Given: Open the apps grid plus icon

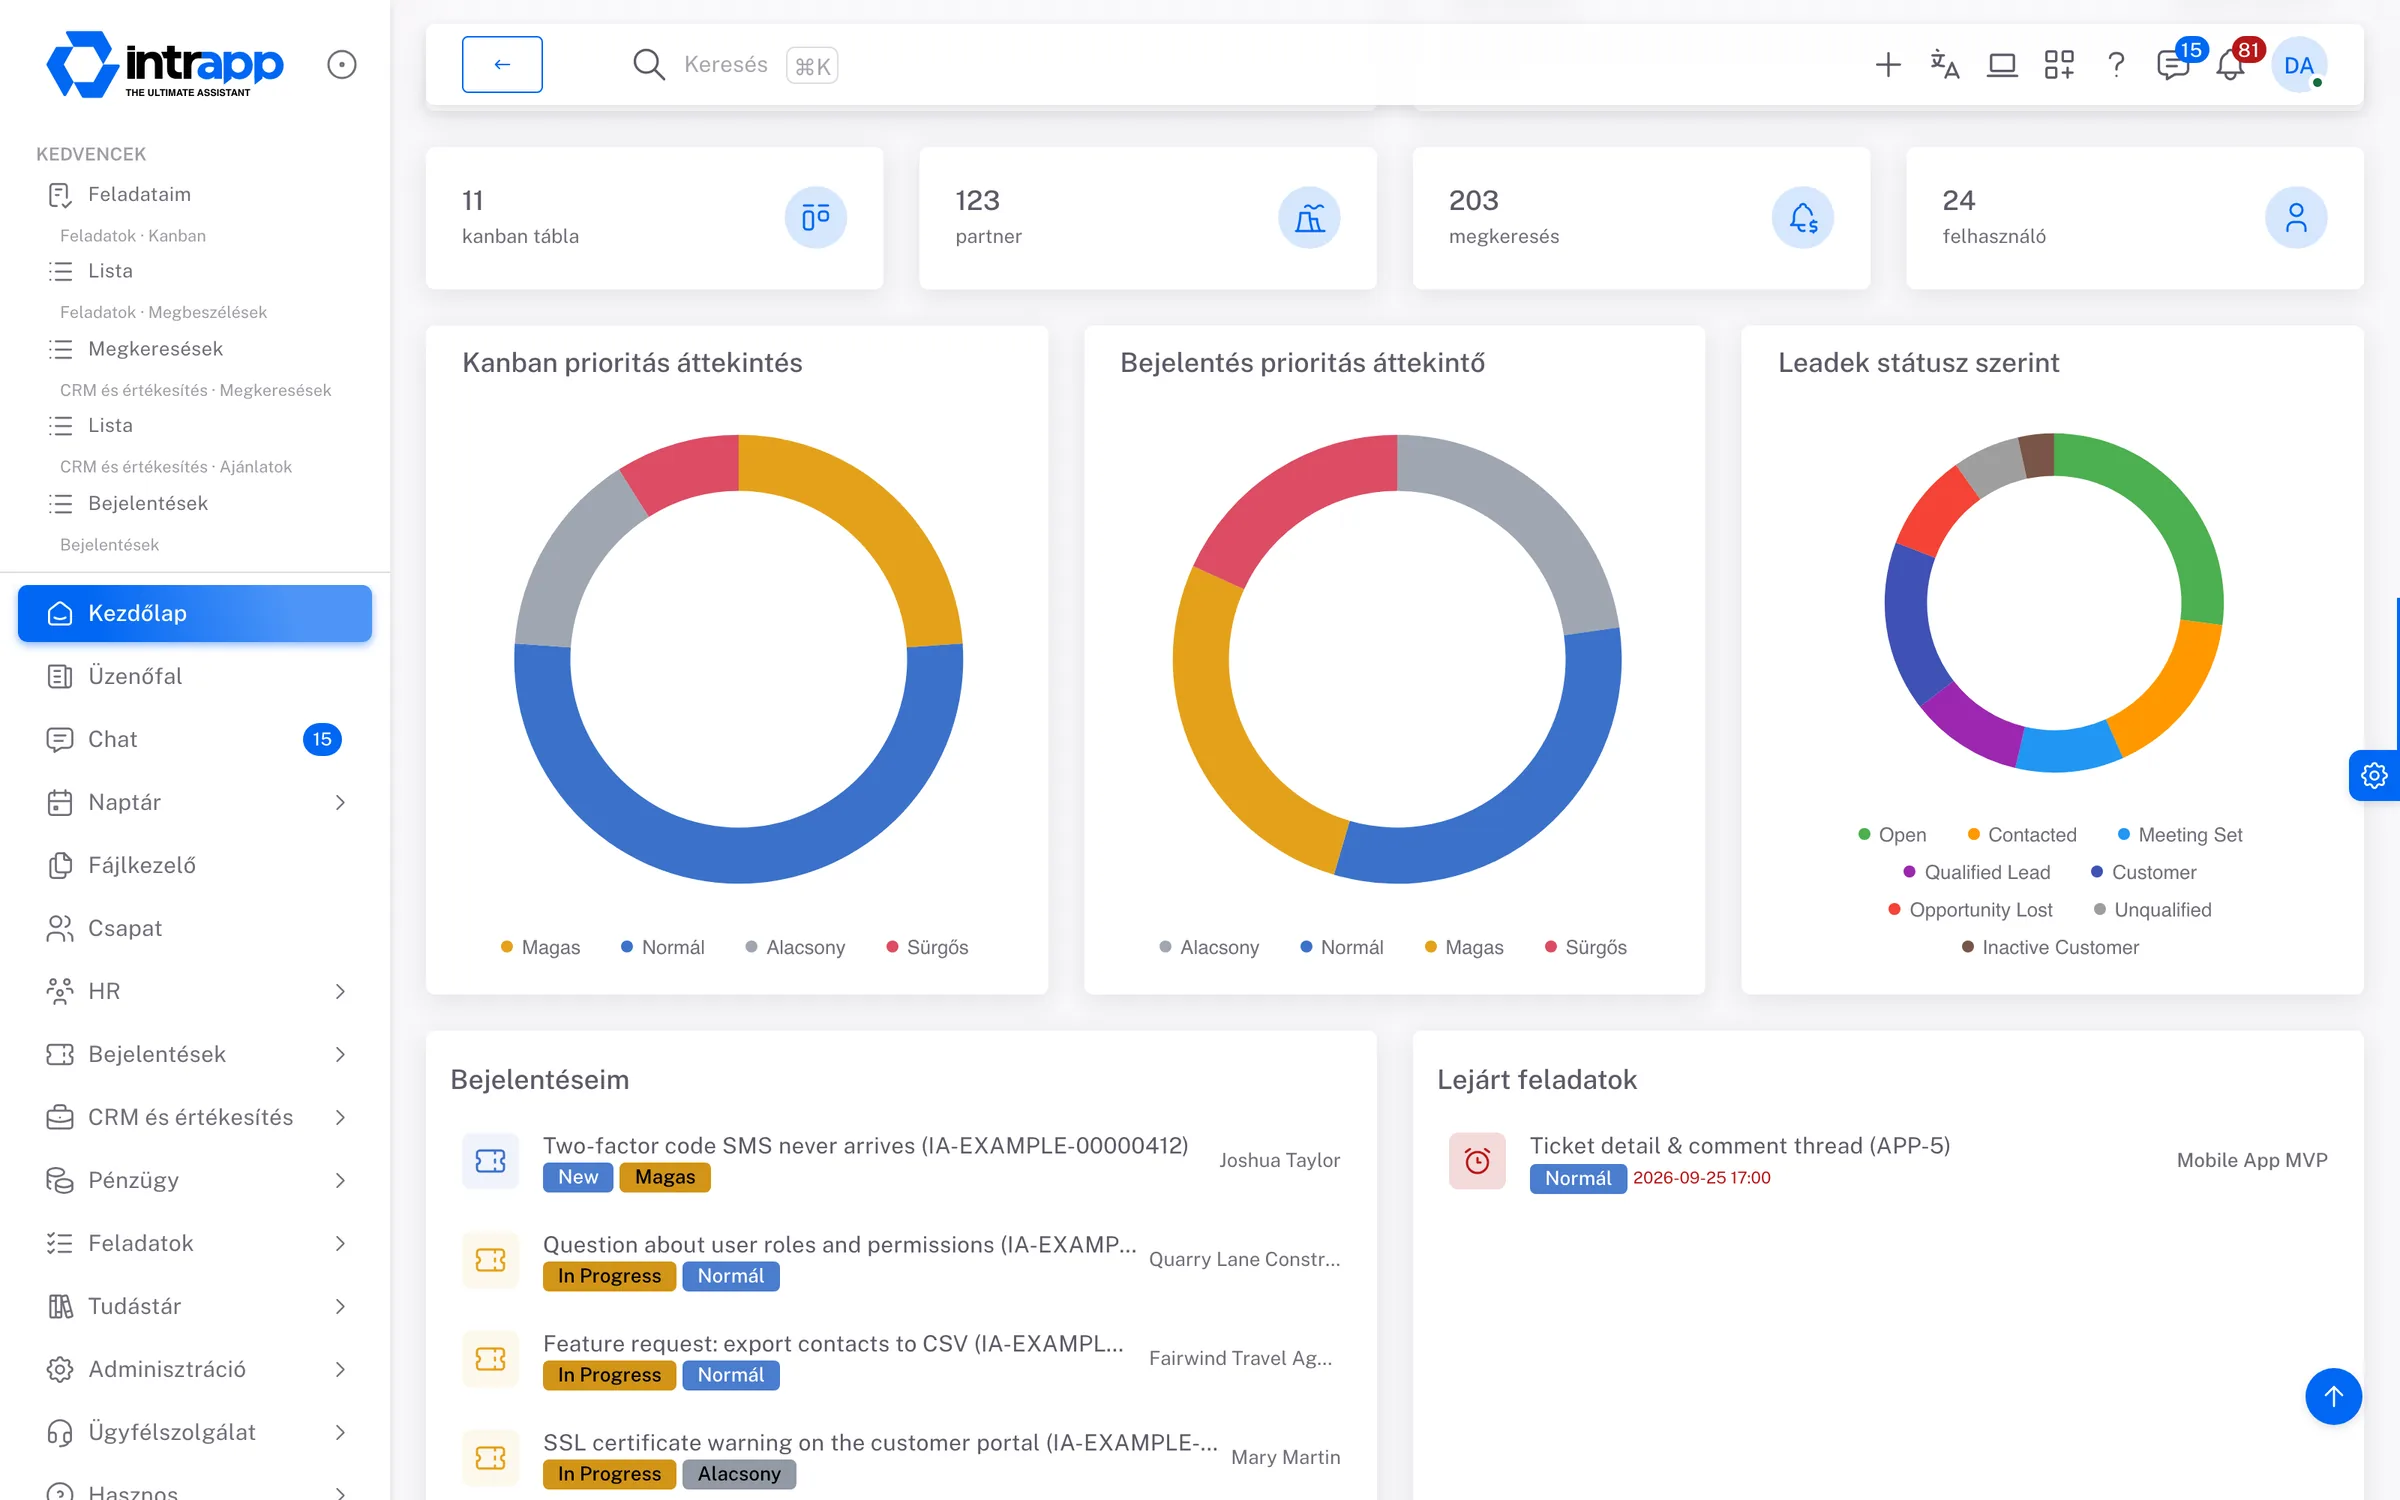Looking at the screenshot, I should pyautogui.click(x=2058, y=65).
